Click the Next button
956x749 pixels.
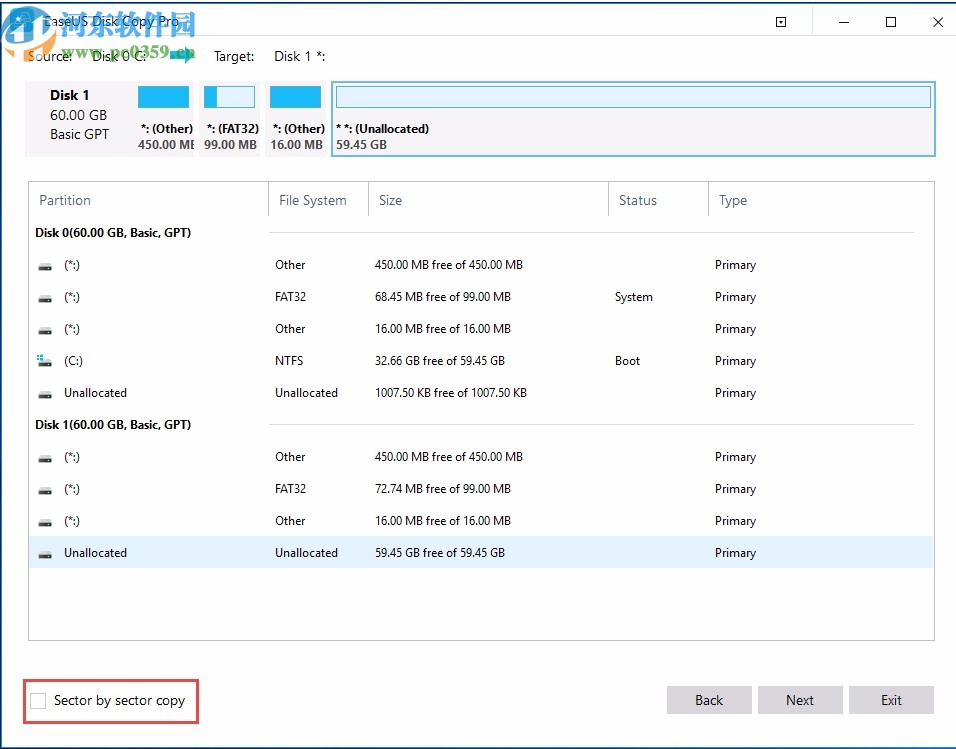tap(800, 700)
